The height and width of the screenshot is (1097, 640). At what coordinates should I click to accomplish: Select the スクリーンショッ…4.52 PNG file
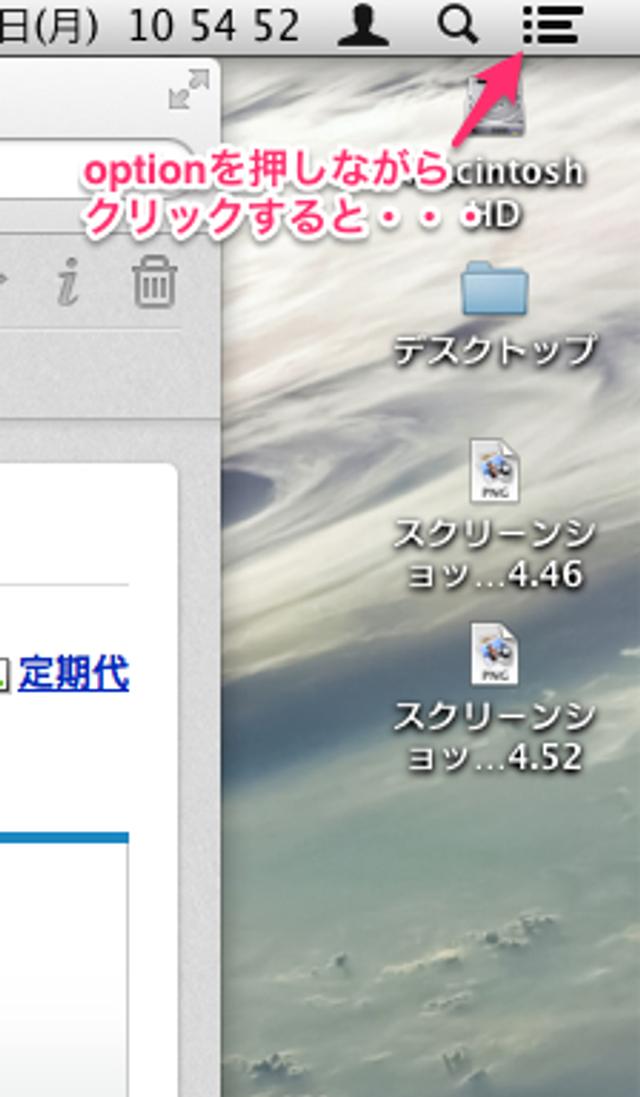pos(495,653)
